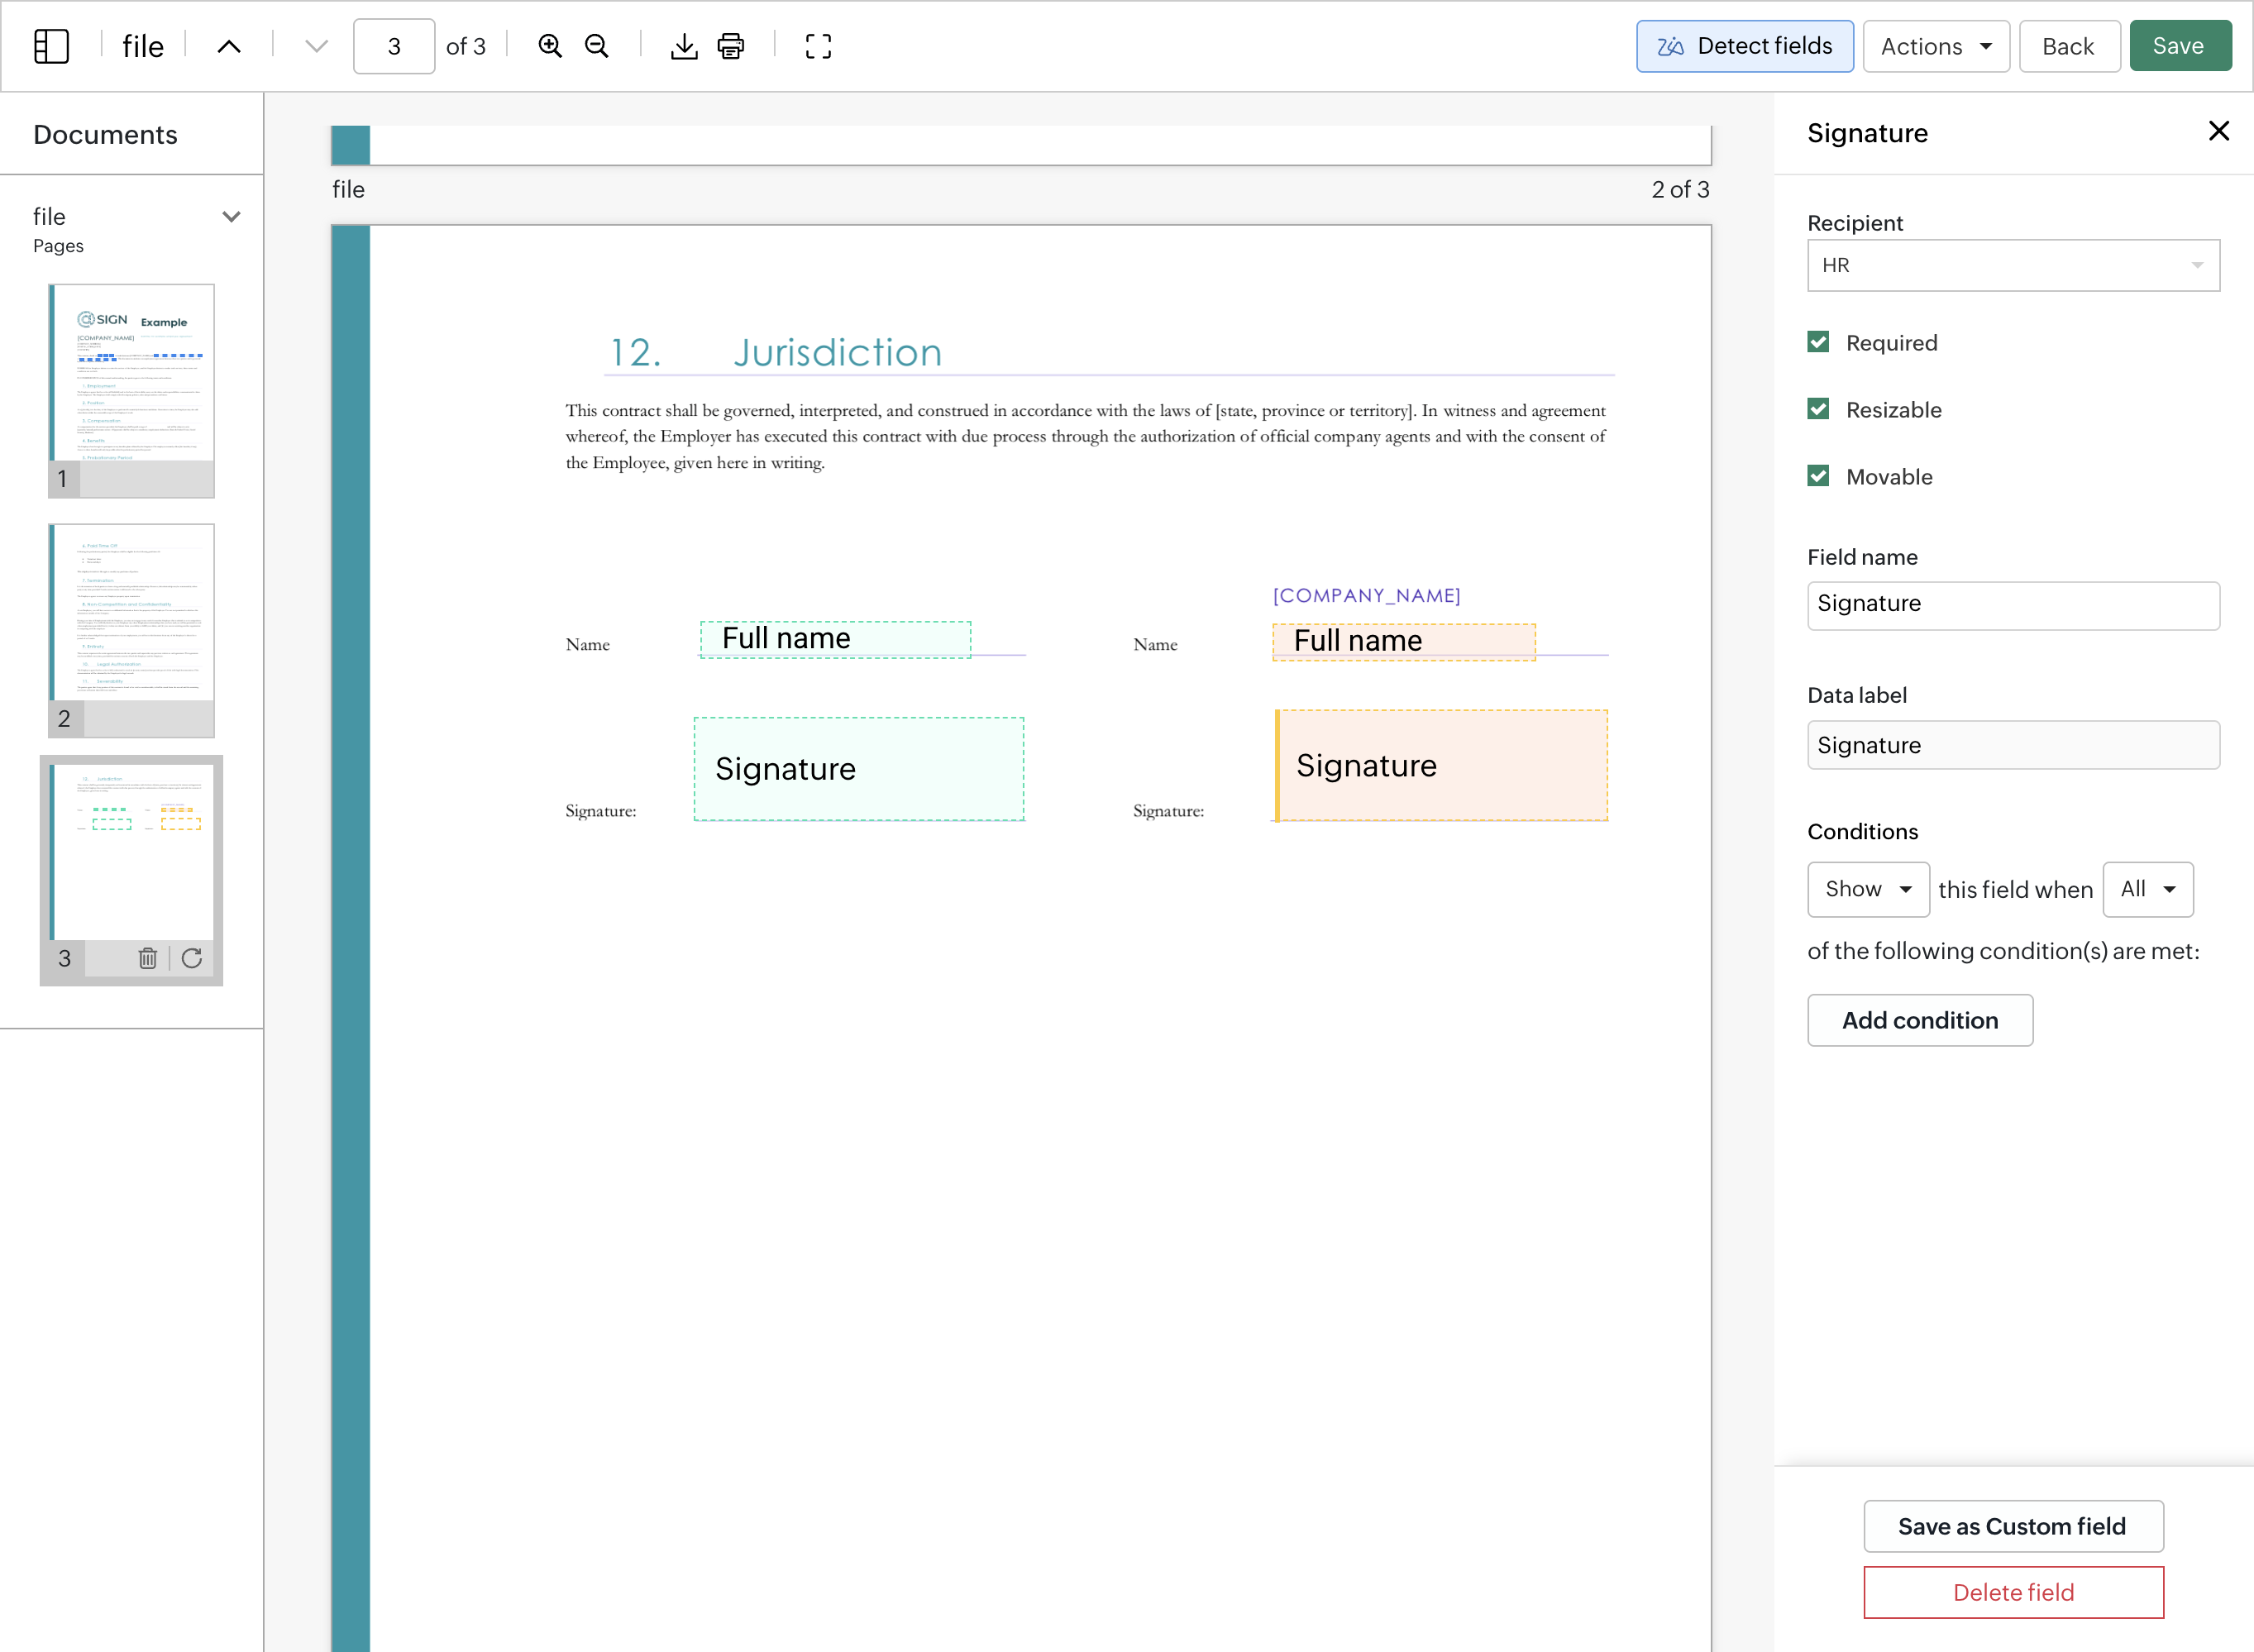Rotate page 3 thumbnail

192,958
